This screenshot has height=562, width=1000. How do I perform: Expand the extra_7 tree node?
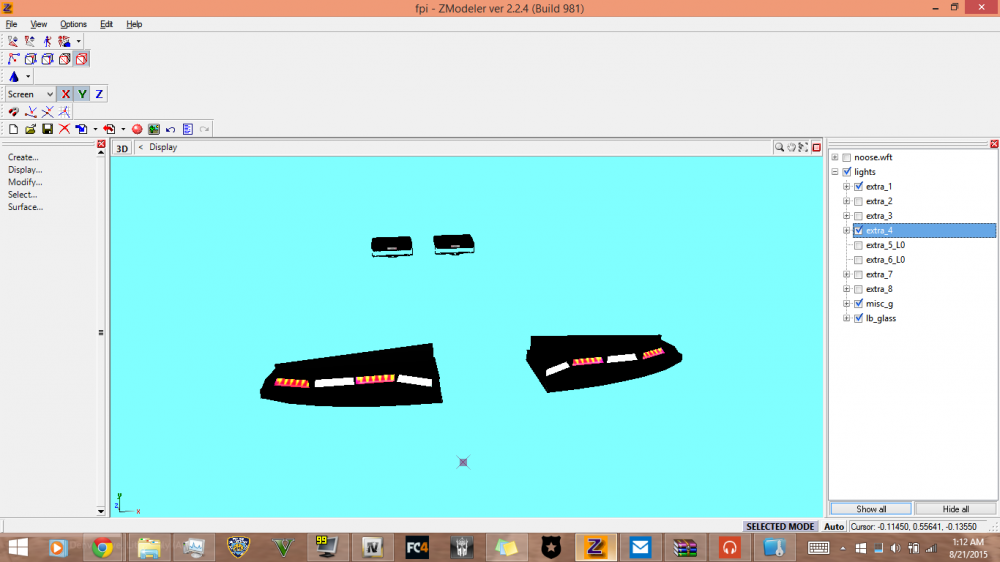pyautogui.click(x=846, y=275)
